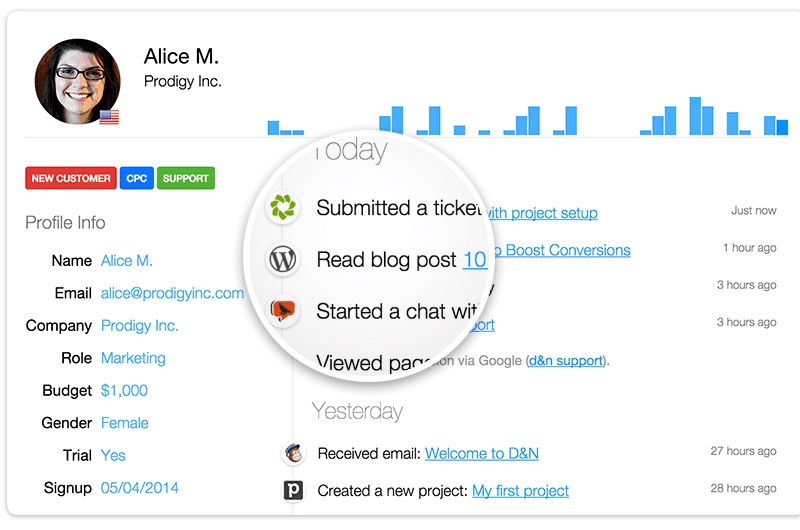Click the WordPress blog post icon
Viewport: 800px width, 530px height.
click(x=284, y=260)
